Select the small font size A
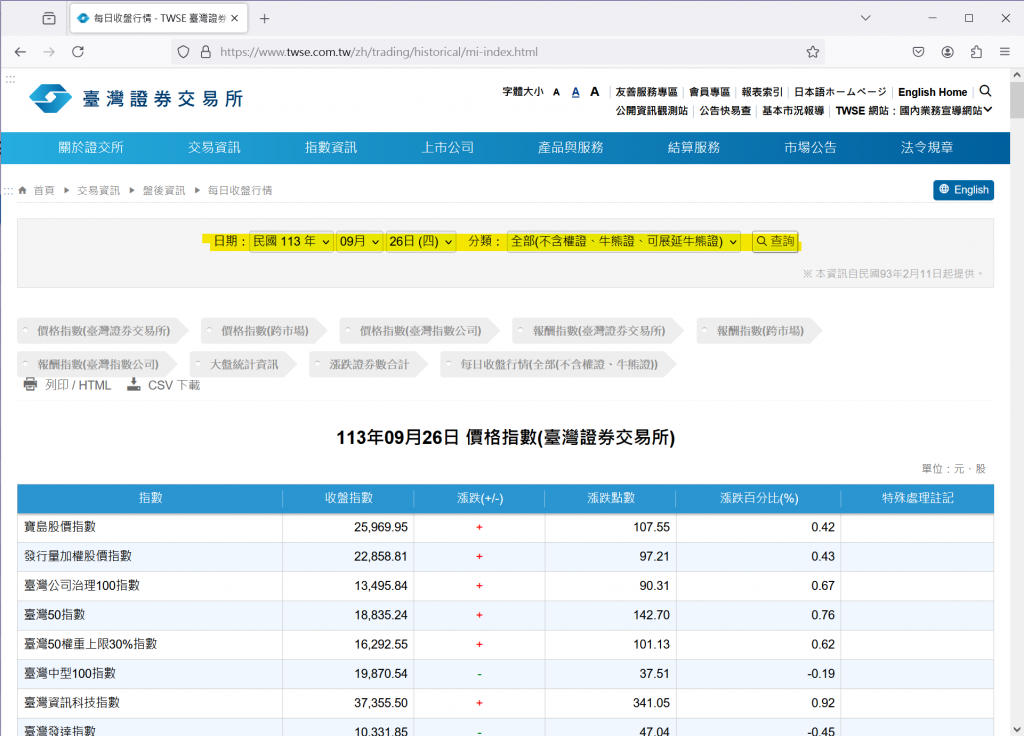1024x736 pixels. tap(556, 92)
